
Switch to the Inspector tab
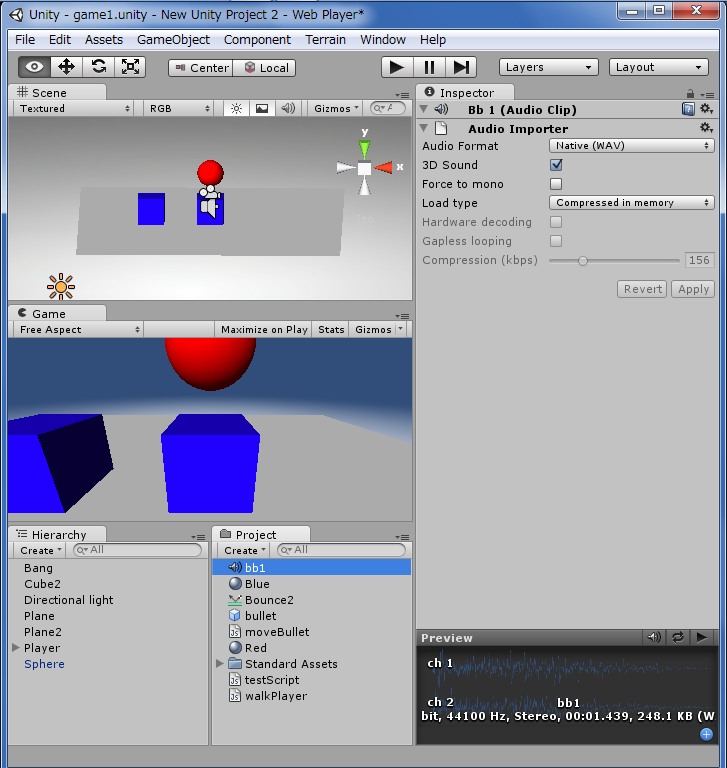click(466, 93)
